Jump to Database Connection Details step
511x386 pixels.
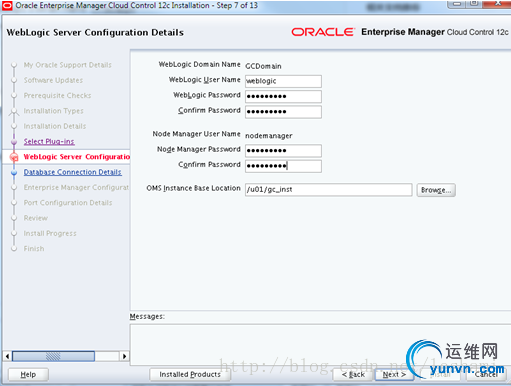(73, 172)
